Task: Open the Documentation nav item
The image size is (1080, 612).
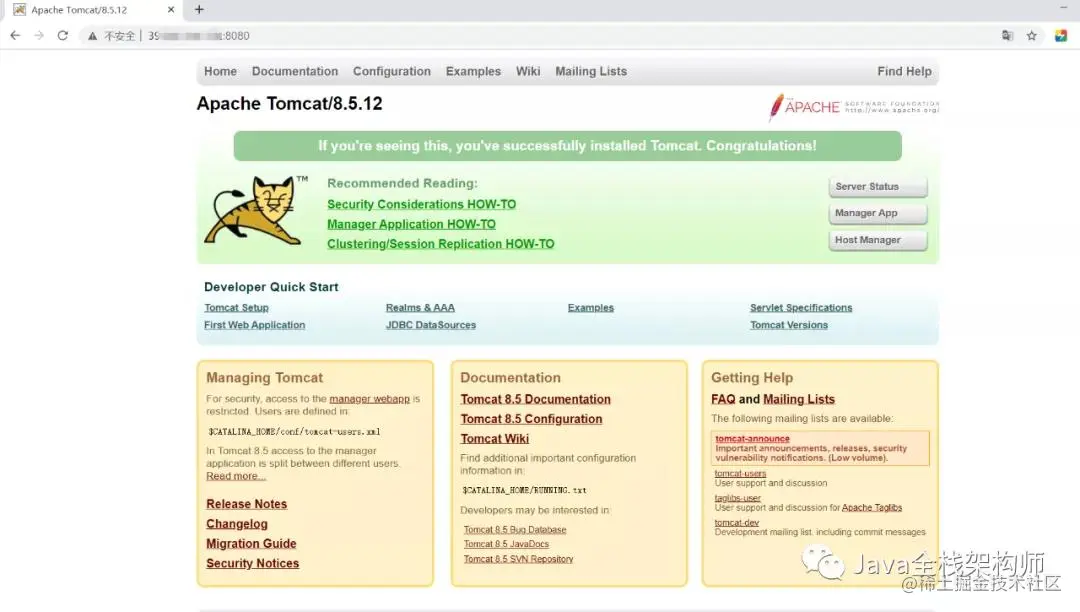Action: pos(295,72)
